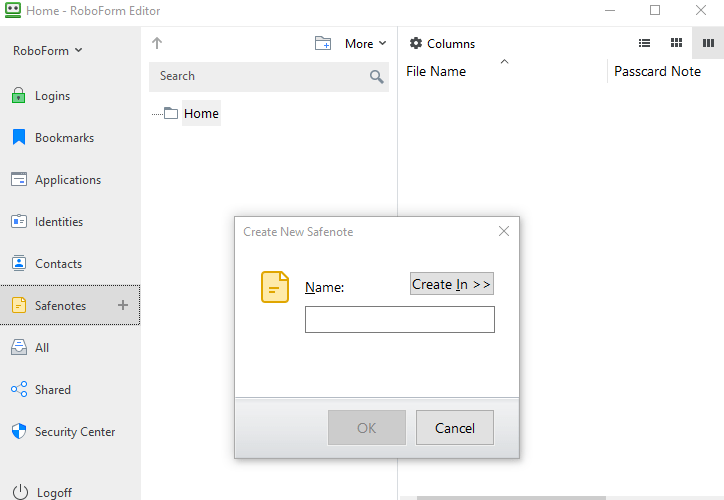Viewport: 724px width, 500px height.
Task: Click the new folder icon
Action: point(323,44)
